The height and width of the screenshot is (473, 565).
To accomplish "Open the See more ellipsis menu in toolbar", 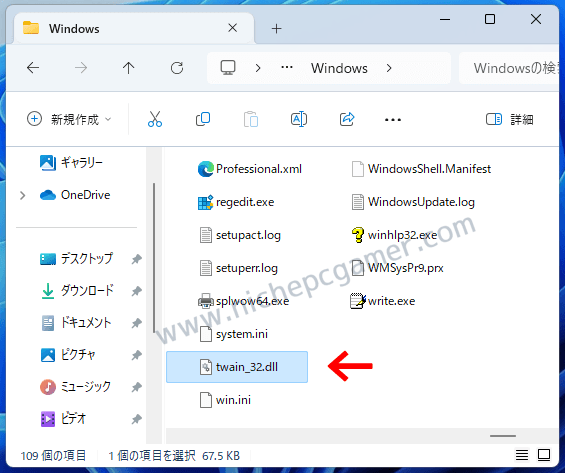I will [x=393, y=120].
